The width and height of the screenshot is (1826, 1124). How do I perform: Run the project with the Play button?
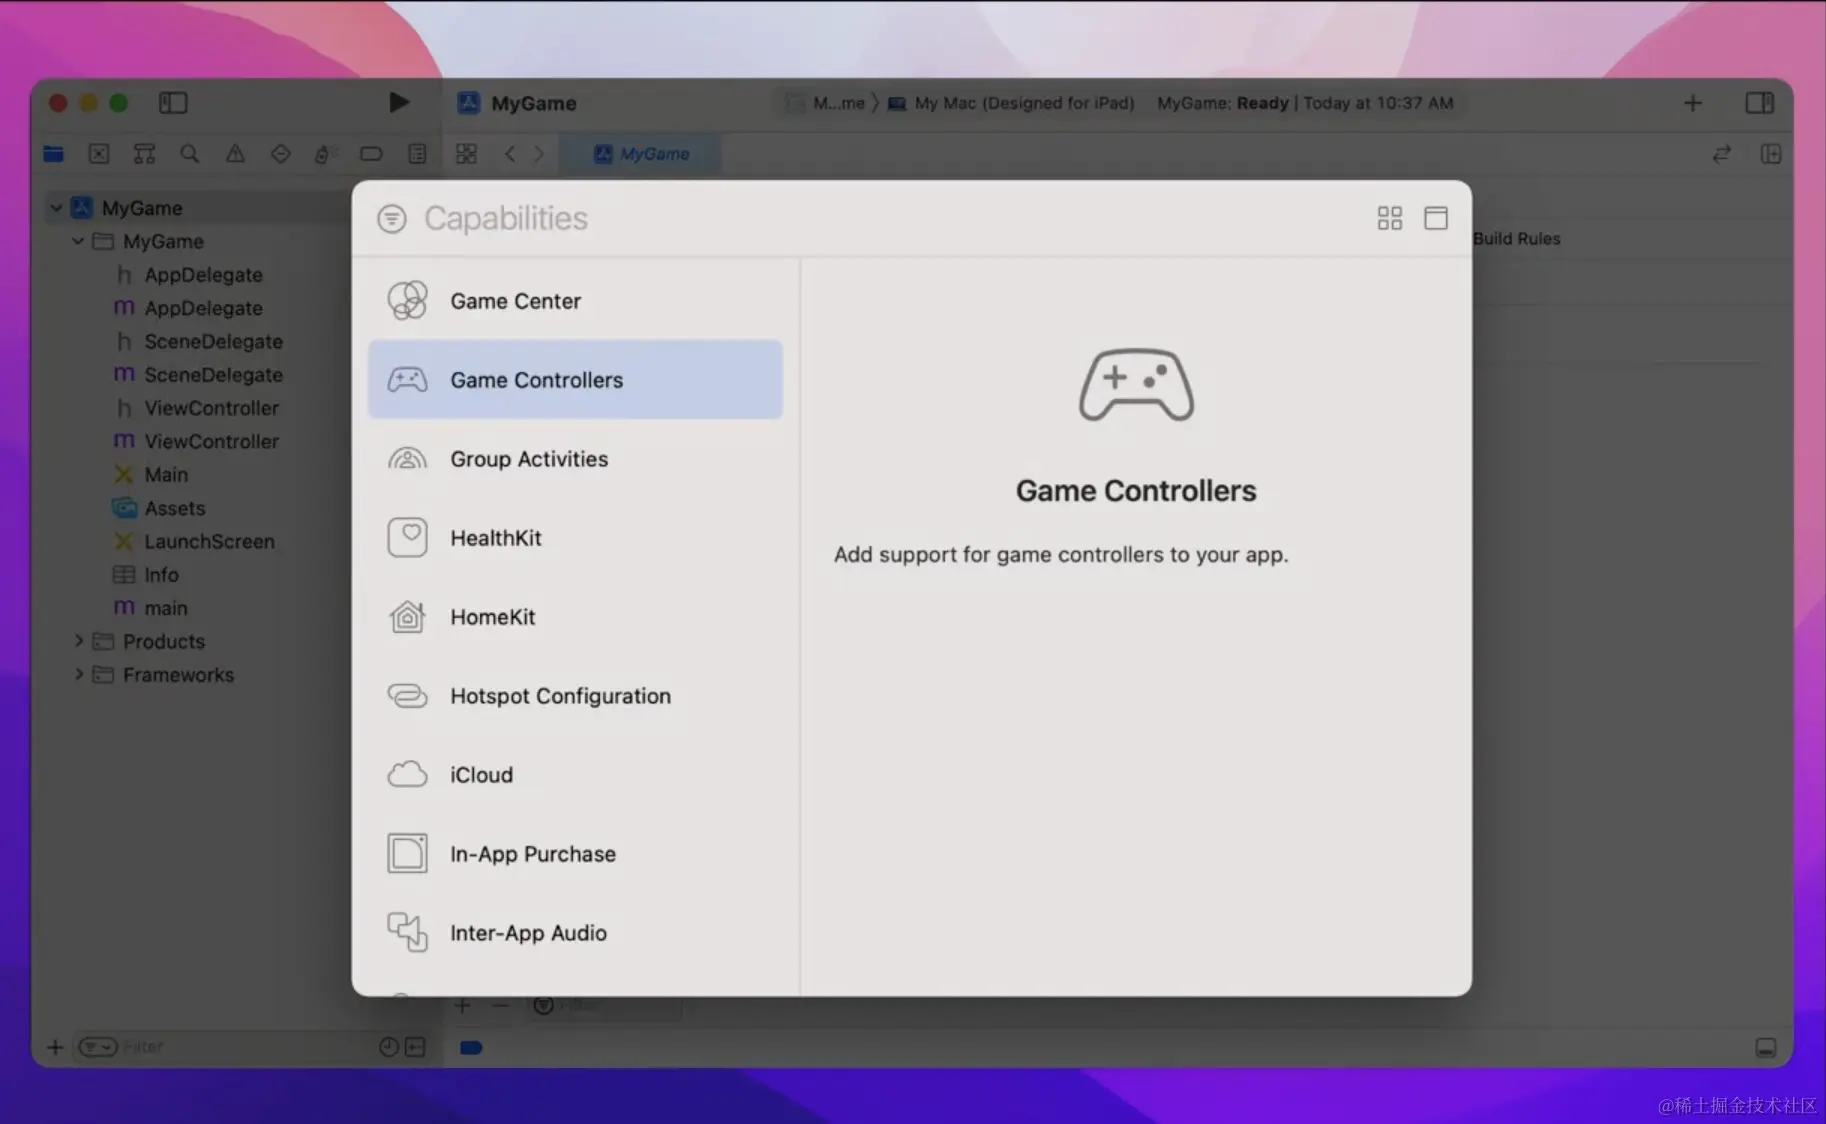[398, 102]
